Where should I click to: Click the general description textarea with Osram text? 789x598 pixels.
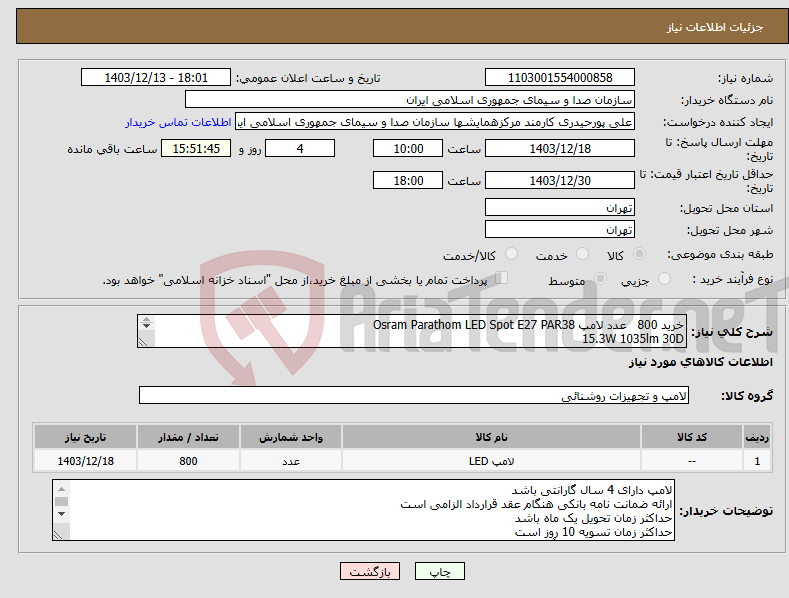[x=412, y=331]
